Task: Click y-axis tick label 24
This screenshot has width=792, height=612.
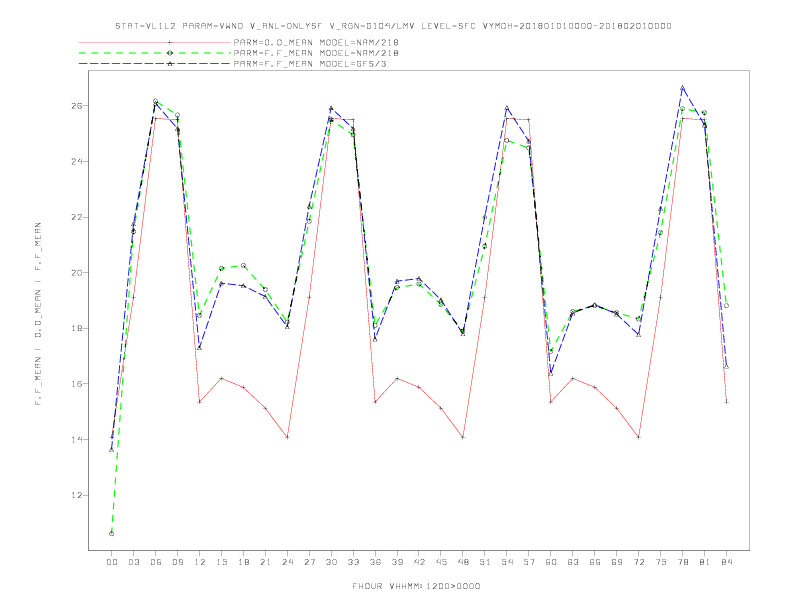Action: (75, 162)
